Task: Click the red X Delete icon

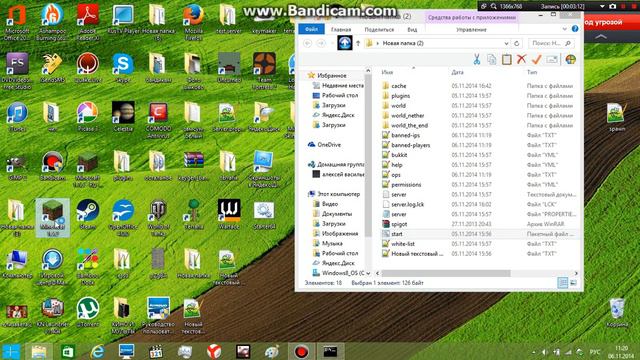Action: (x=521, y=60)
